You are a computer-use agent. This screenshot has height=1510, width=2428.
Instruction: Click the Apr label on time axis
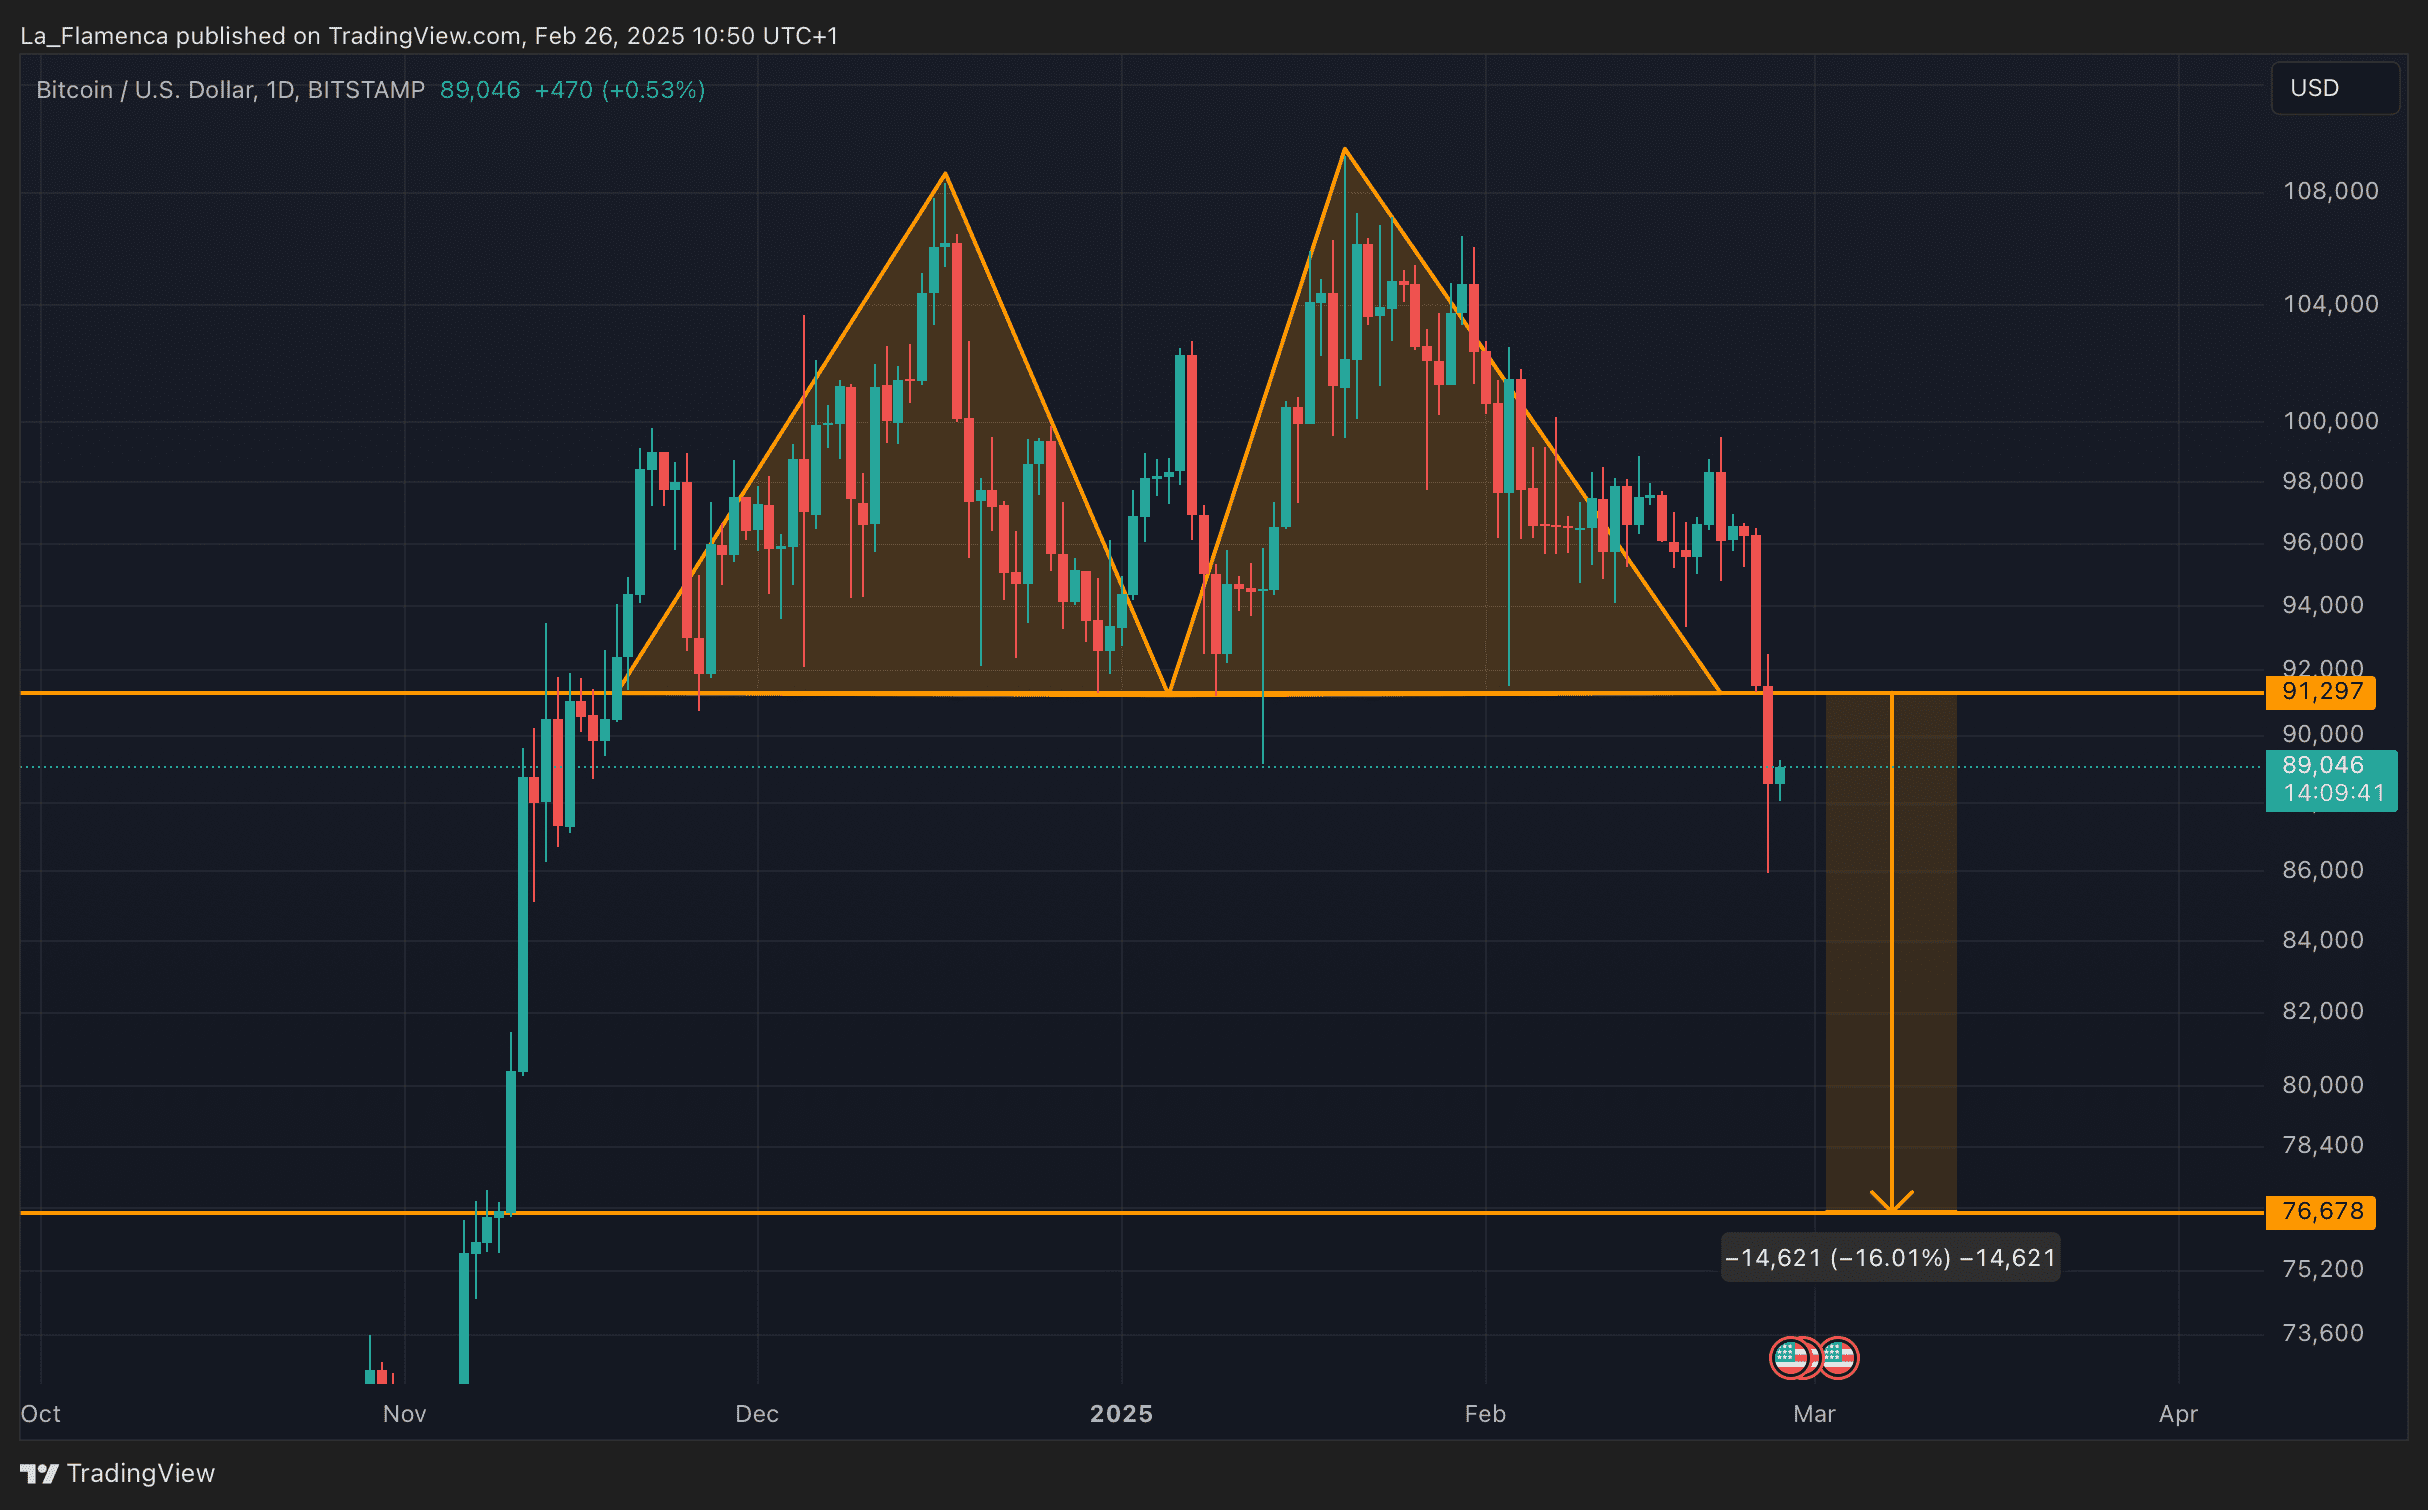click(x=2178, y=1414)
